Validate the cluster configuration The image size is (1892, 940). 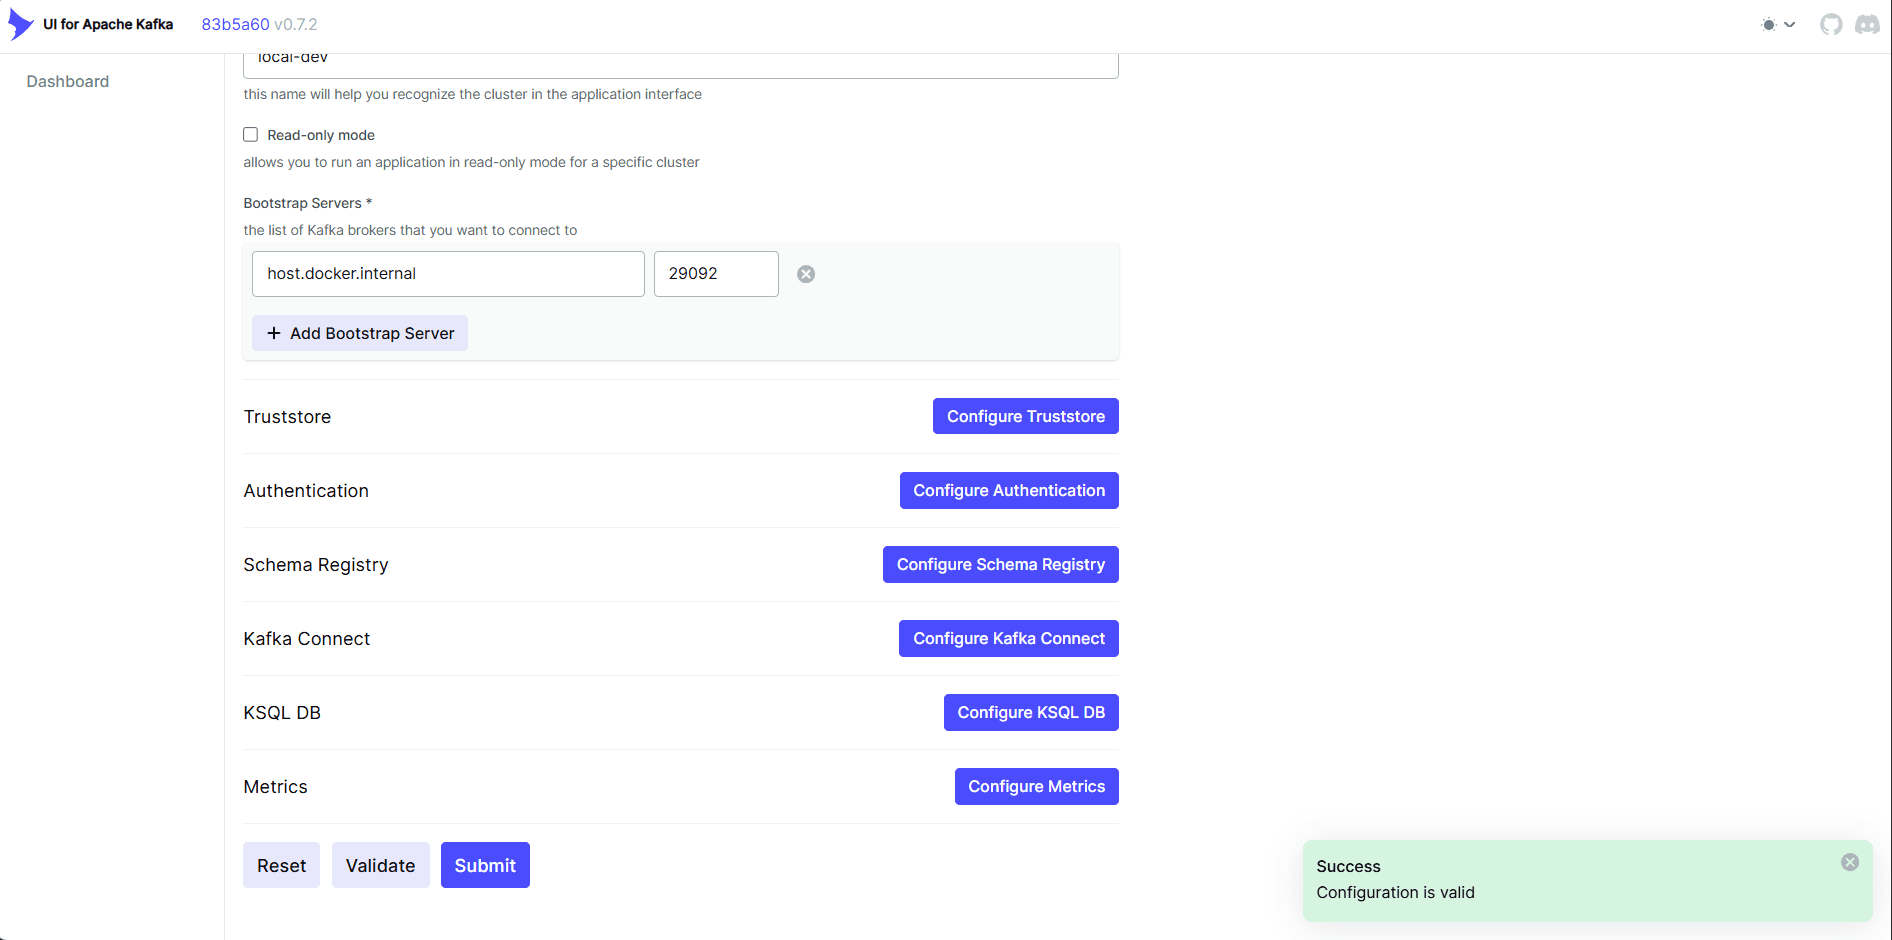[x=380, y=865]
